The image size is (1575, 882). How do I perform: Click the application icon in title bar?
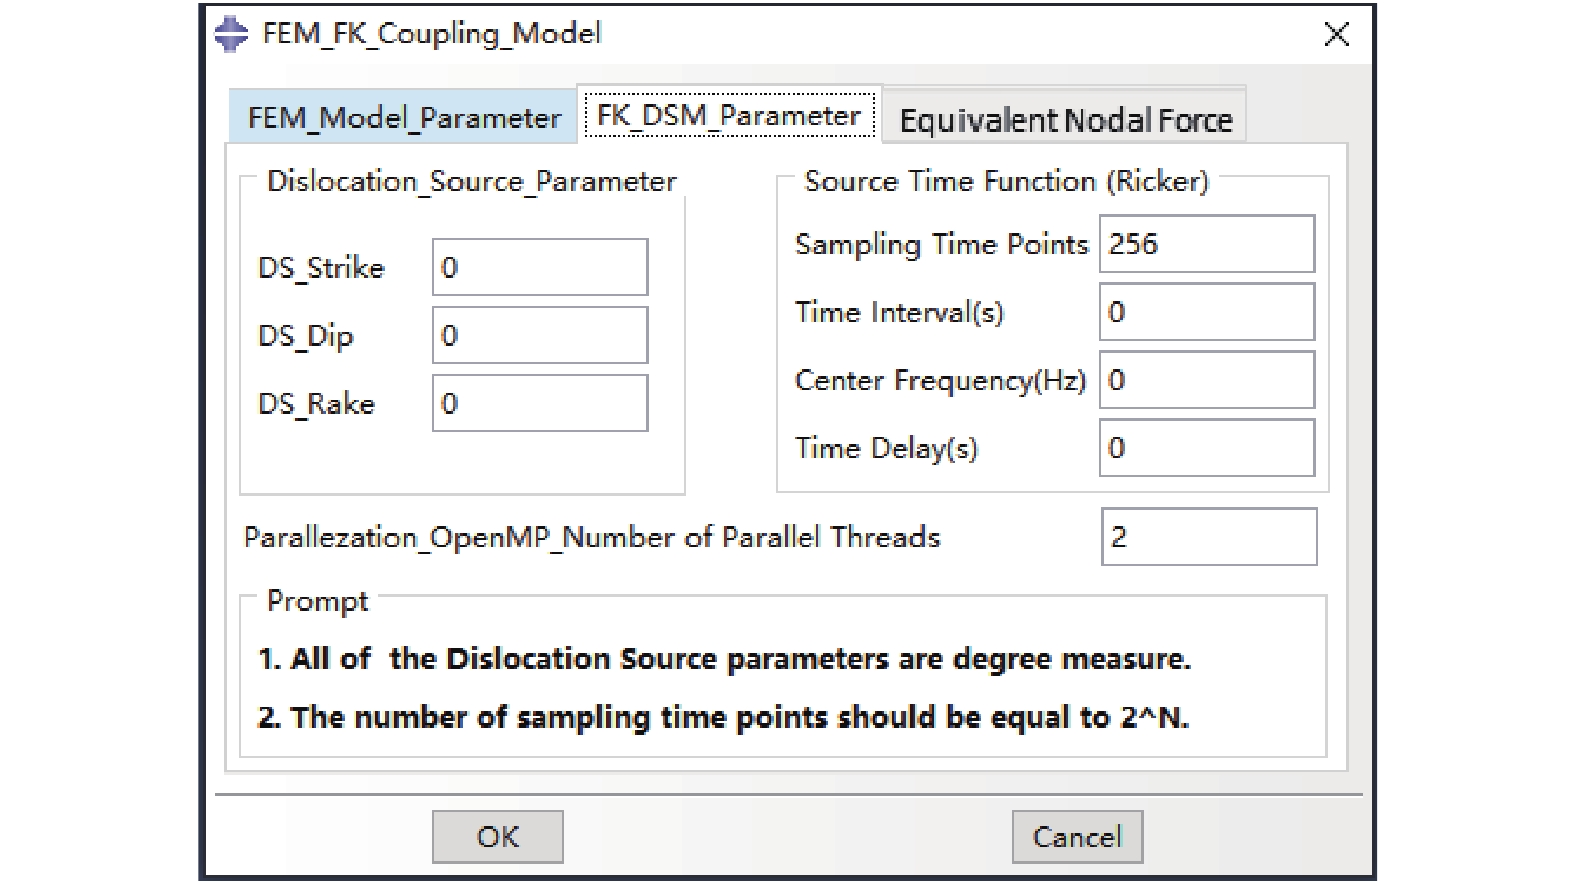click(231, 34)
